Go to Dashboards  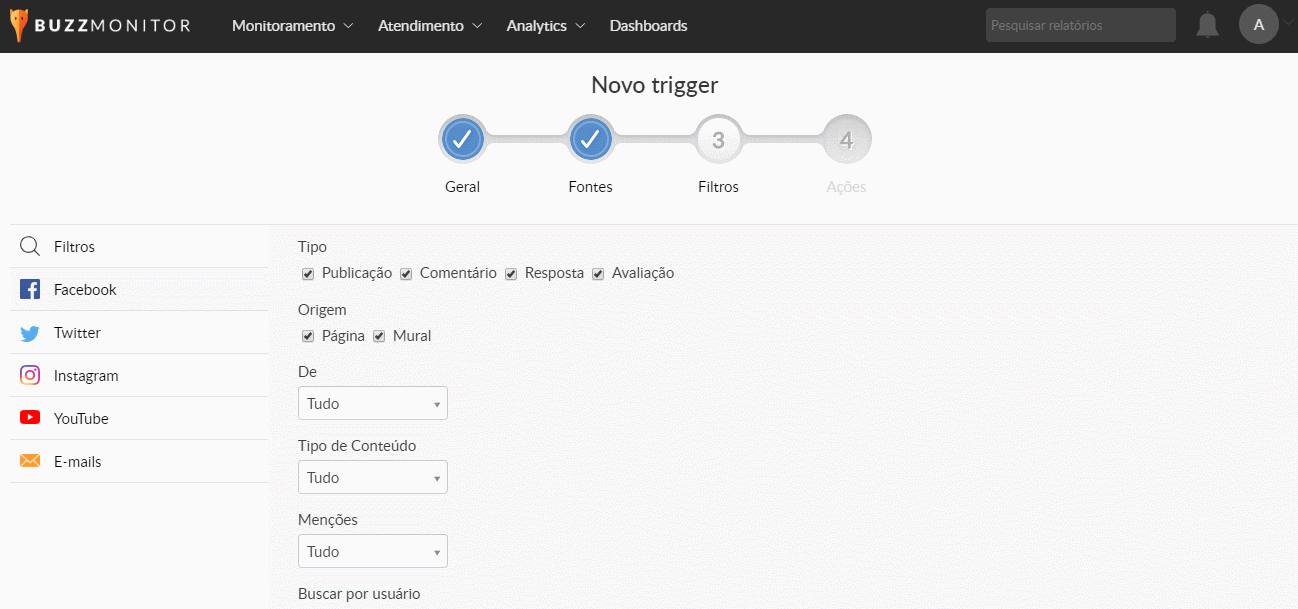[x=648, y=26]
